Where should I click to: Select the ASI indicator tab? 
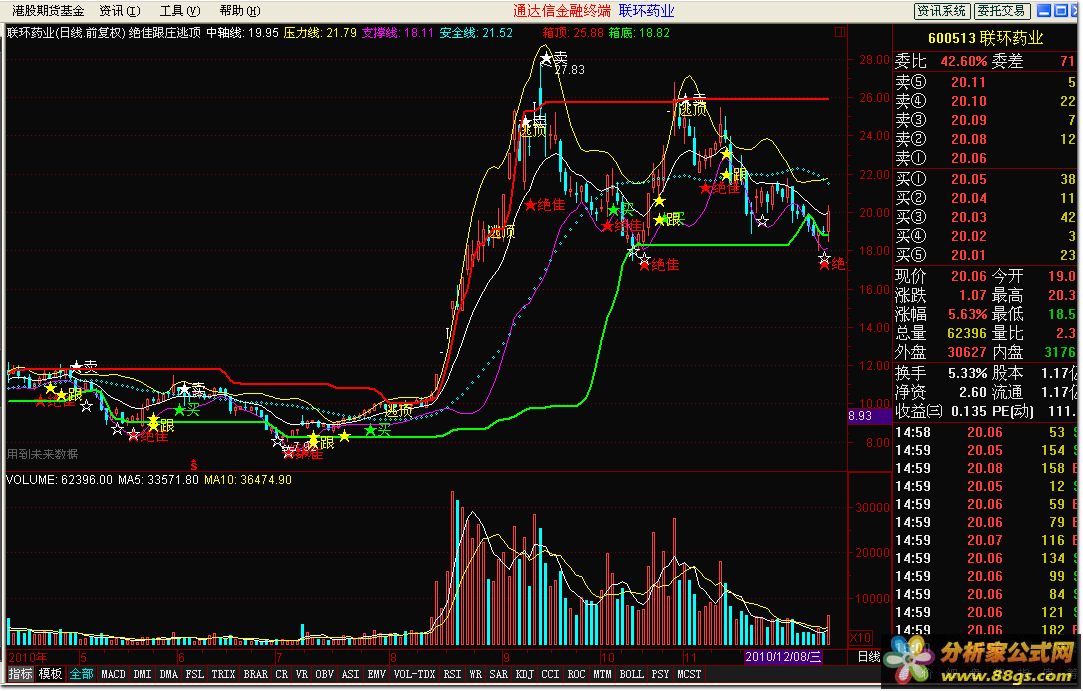click(351, 674)
